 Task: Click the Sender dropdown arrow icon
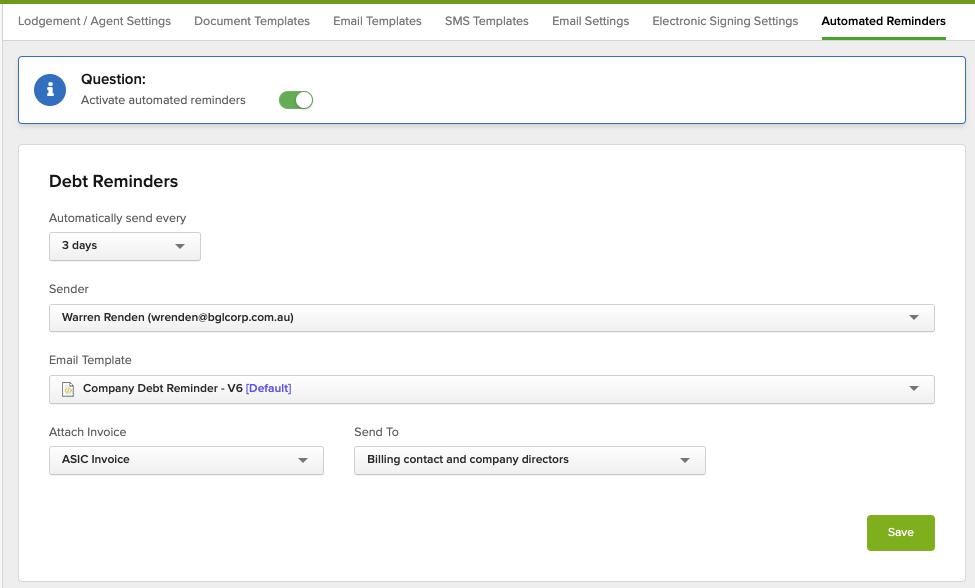tap(914, 318)
